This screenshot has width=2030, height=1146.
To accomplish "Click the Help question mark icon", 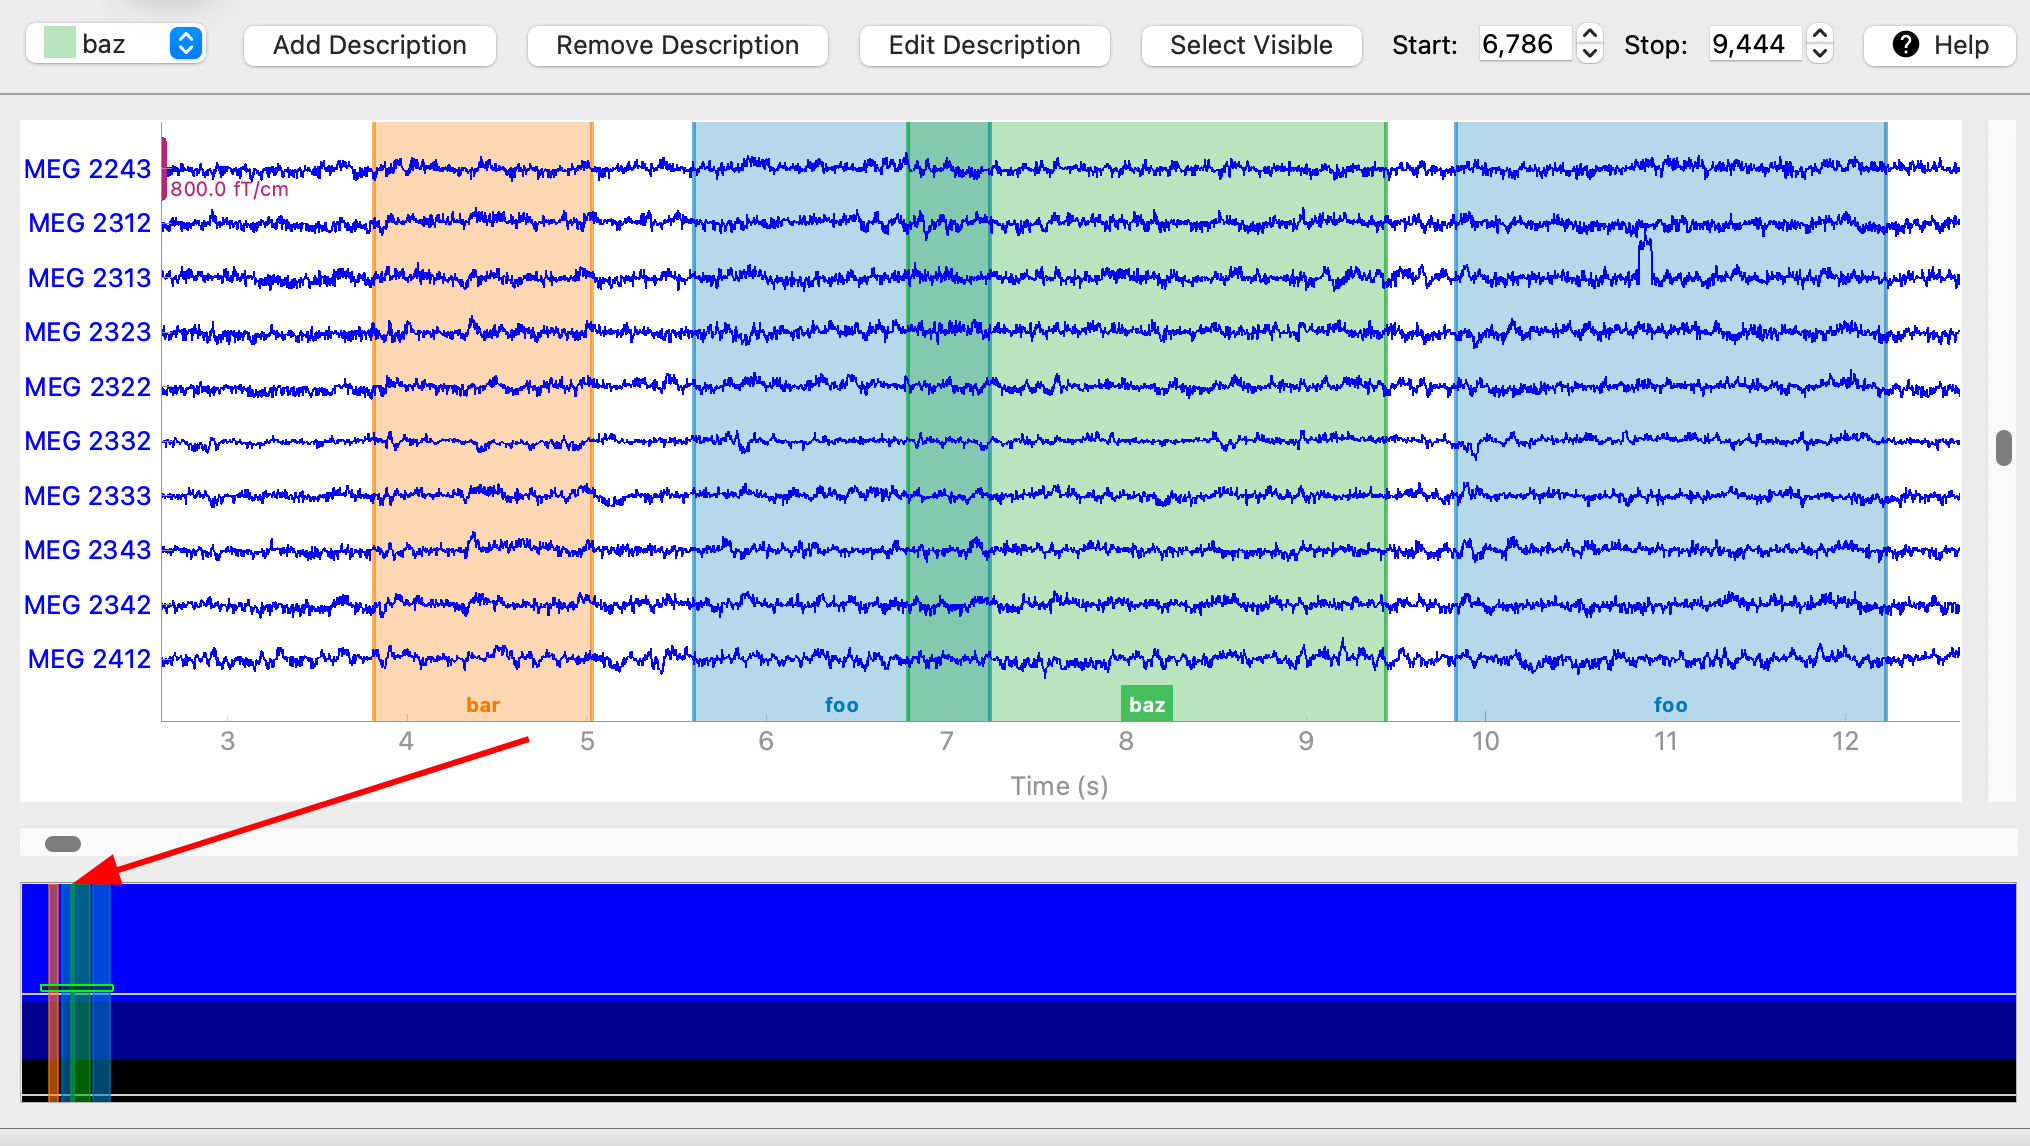I will click(x=1905, y=44).
